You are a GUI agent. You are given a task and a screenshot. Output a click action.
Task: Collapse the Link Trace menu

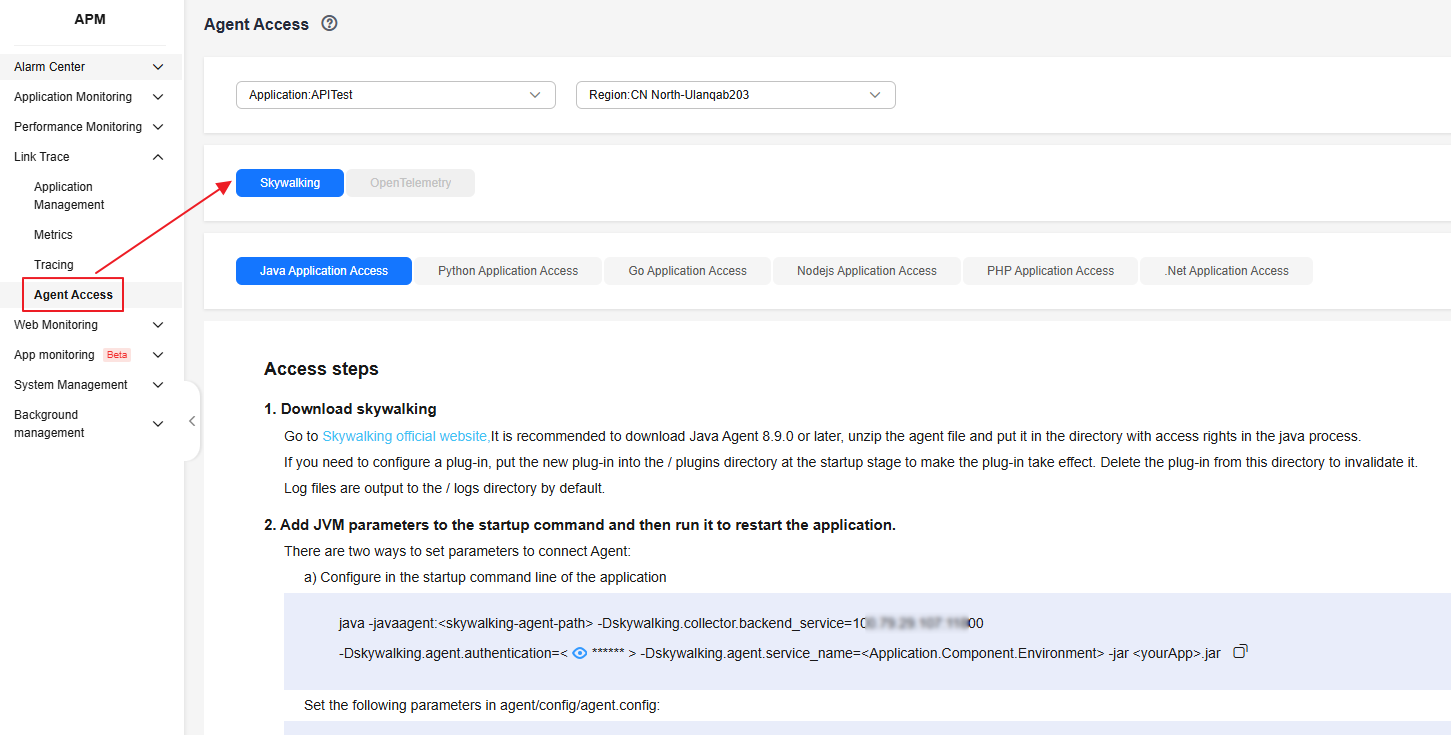92,157
